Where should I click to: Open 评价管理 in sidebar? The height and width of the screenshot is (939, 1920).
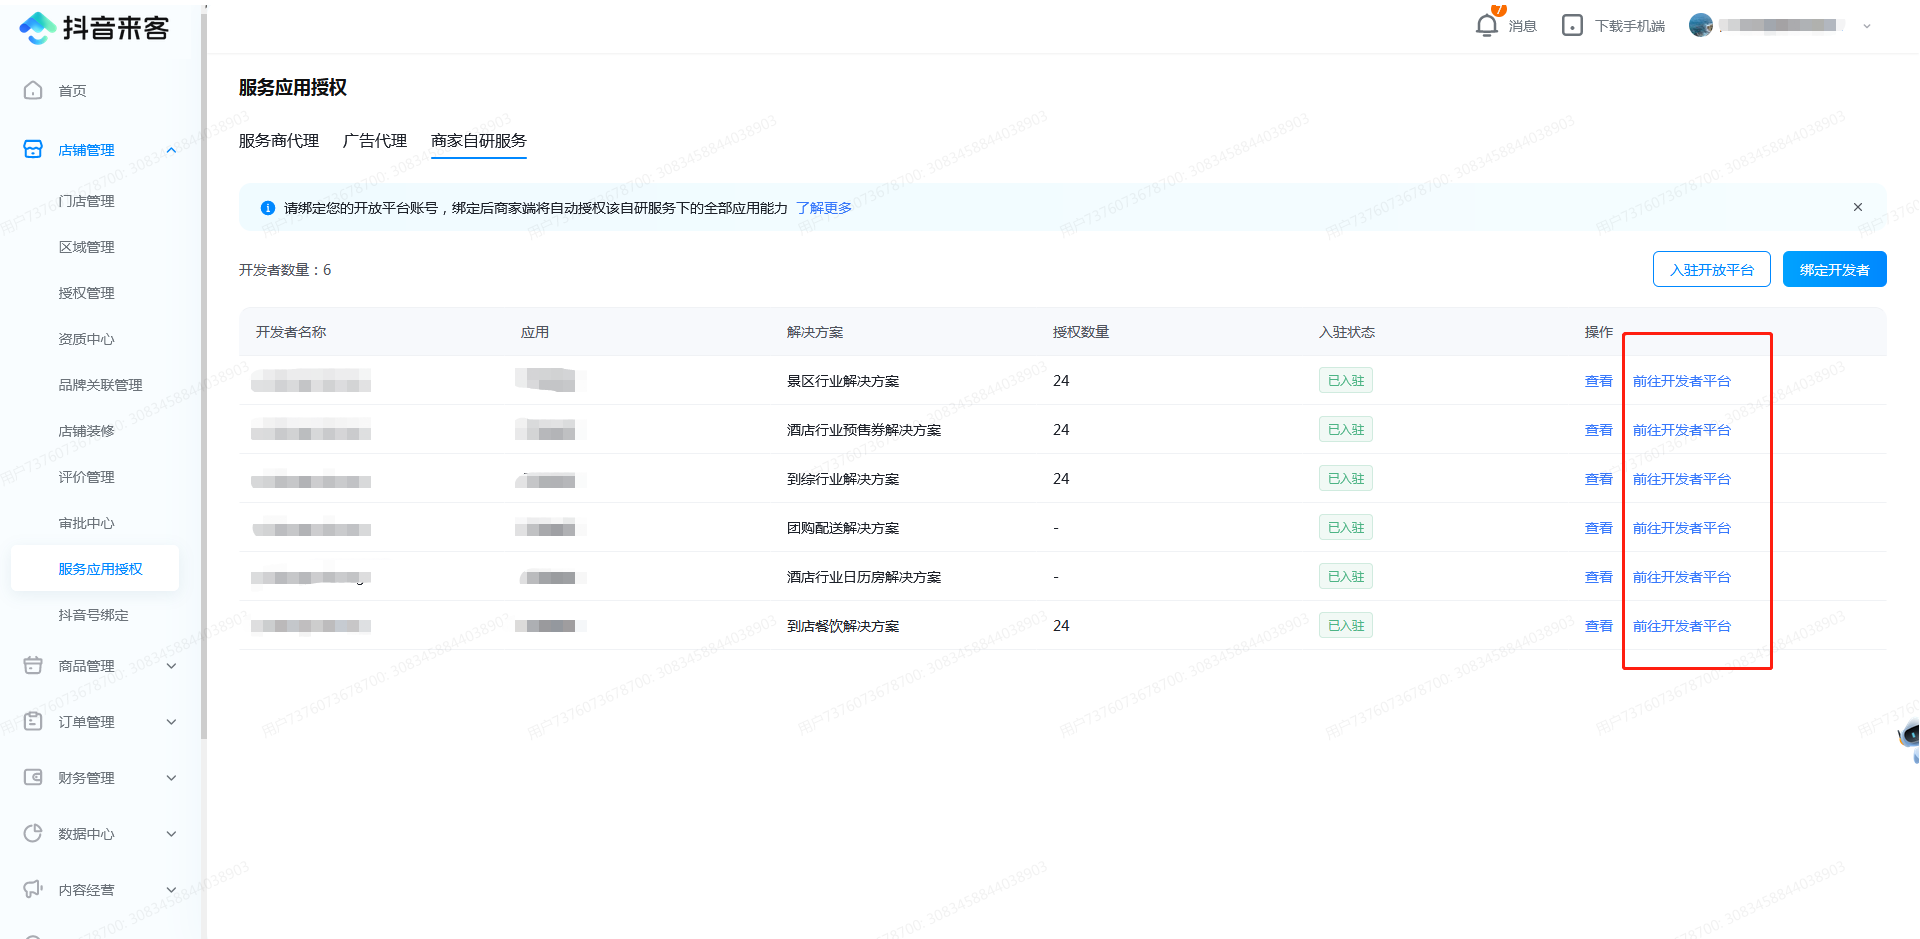tap(86, 477)
